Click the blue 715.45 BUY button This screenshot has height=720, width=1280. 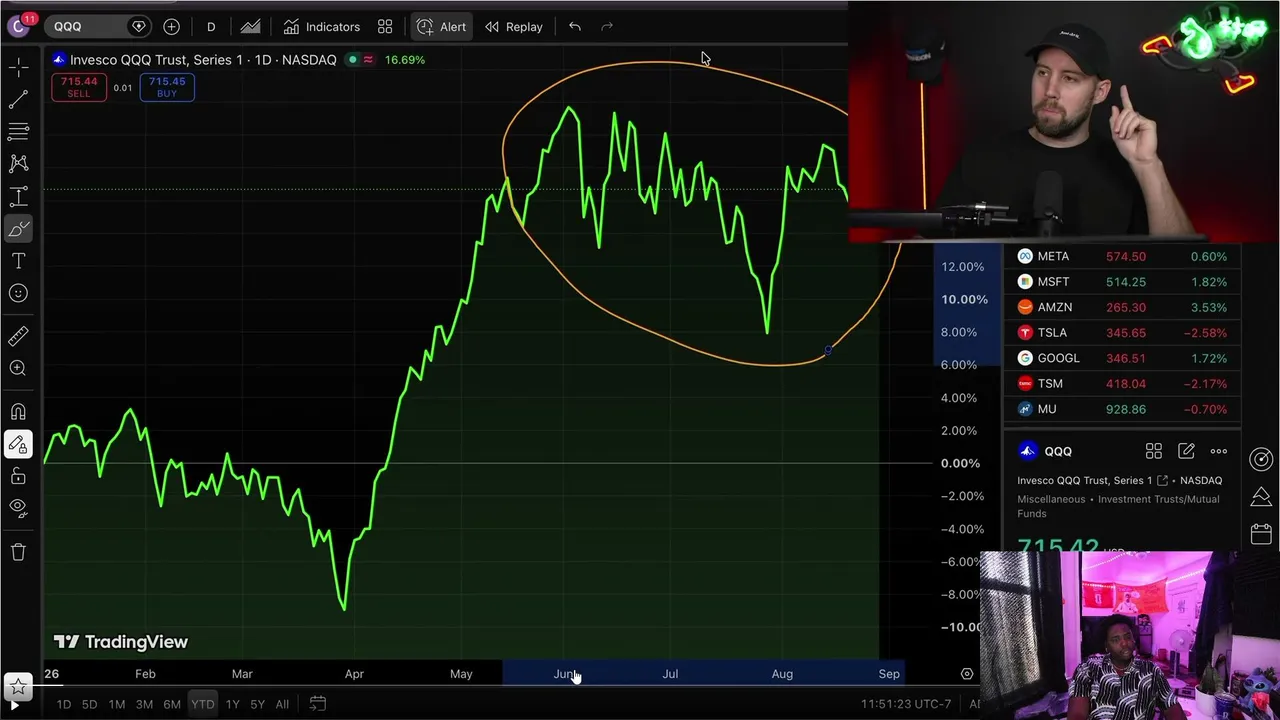(x=167, y=87)
